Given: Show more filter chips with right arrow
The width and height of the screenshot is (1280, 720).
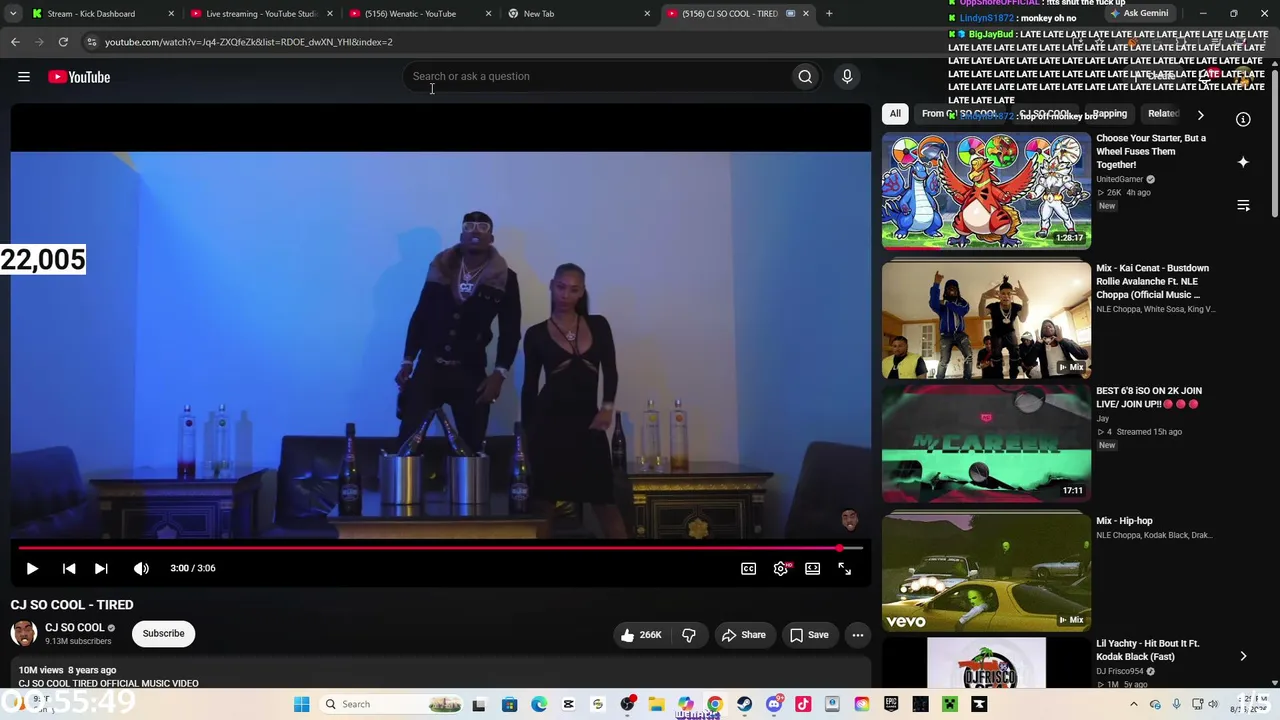Looking at the screenshot, I should click(1200, 115).
